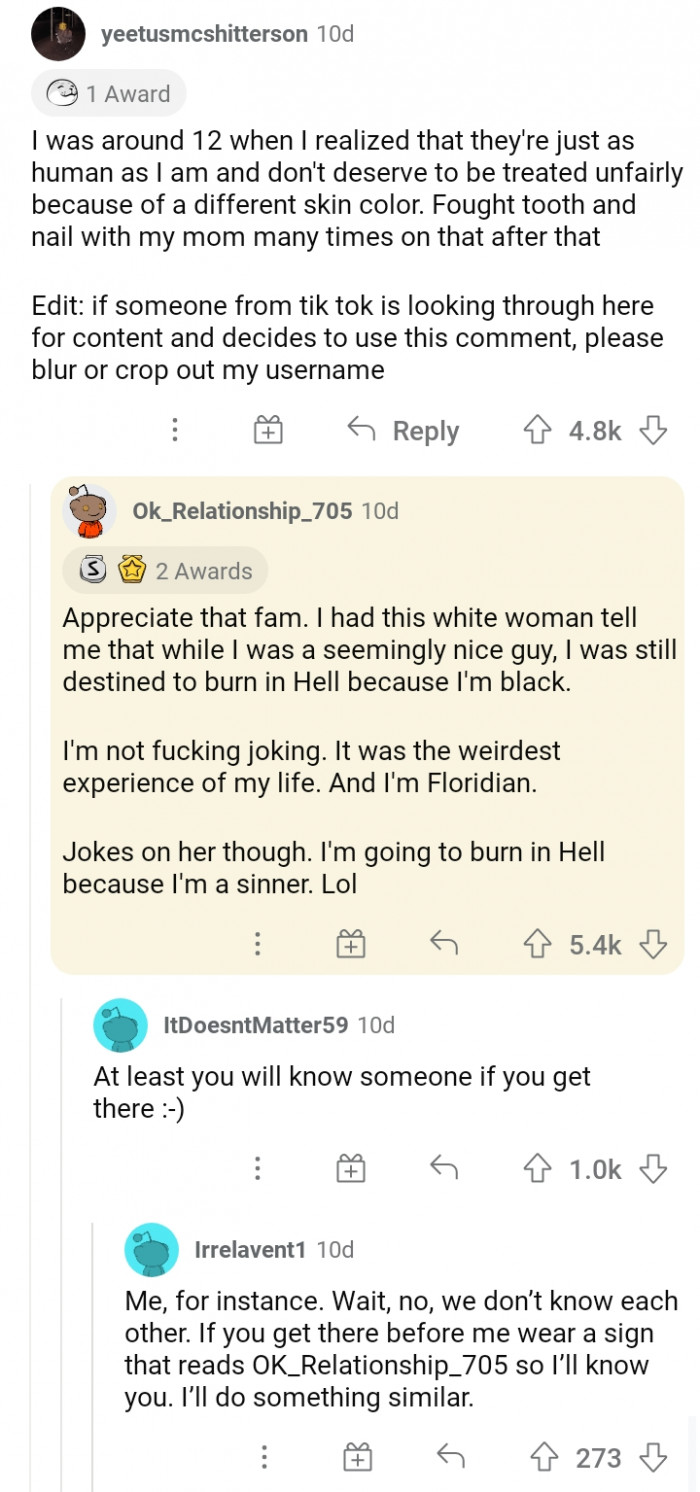
Task: Upvote ItDoesntMatter59's reply
Action: point(537,1169)
